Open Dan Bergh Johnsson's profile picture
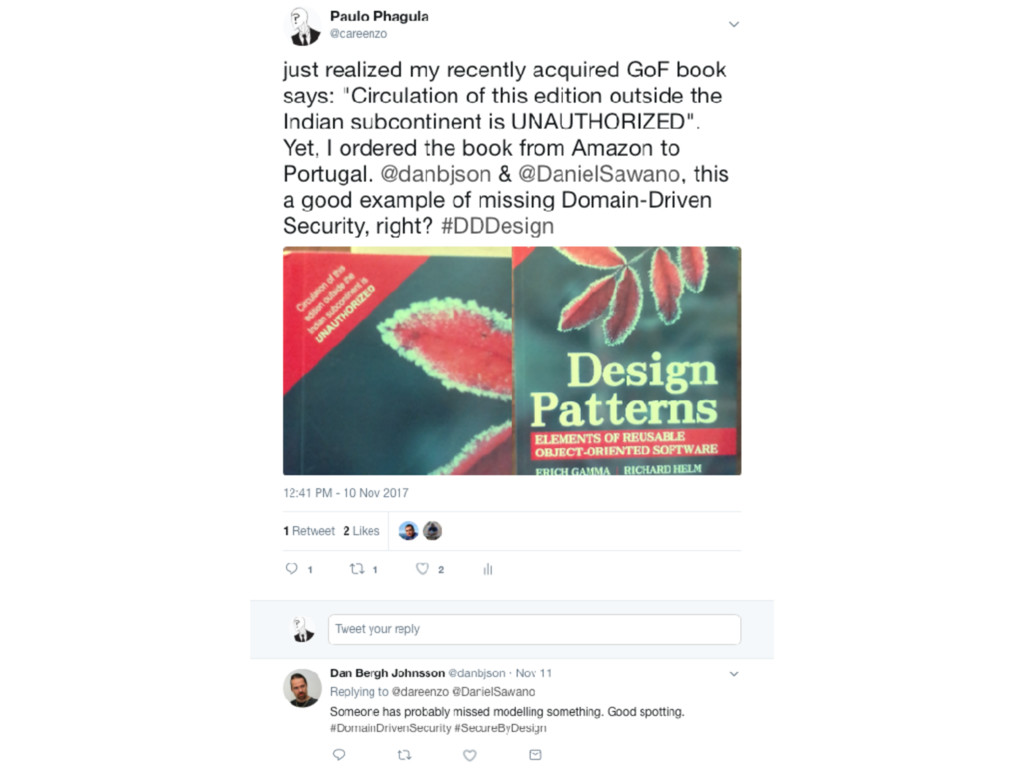Screen dimensions: 1024x768 (302, 688)
